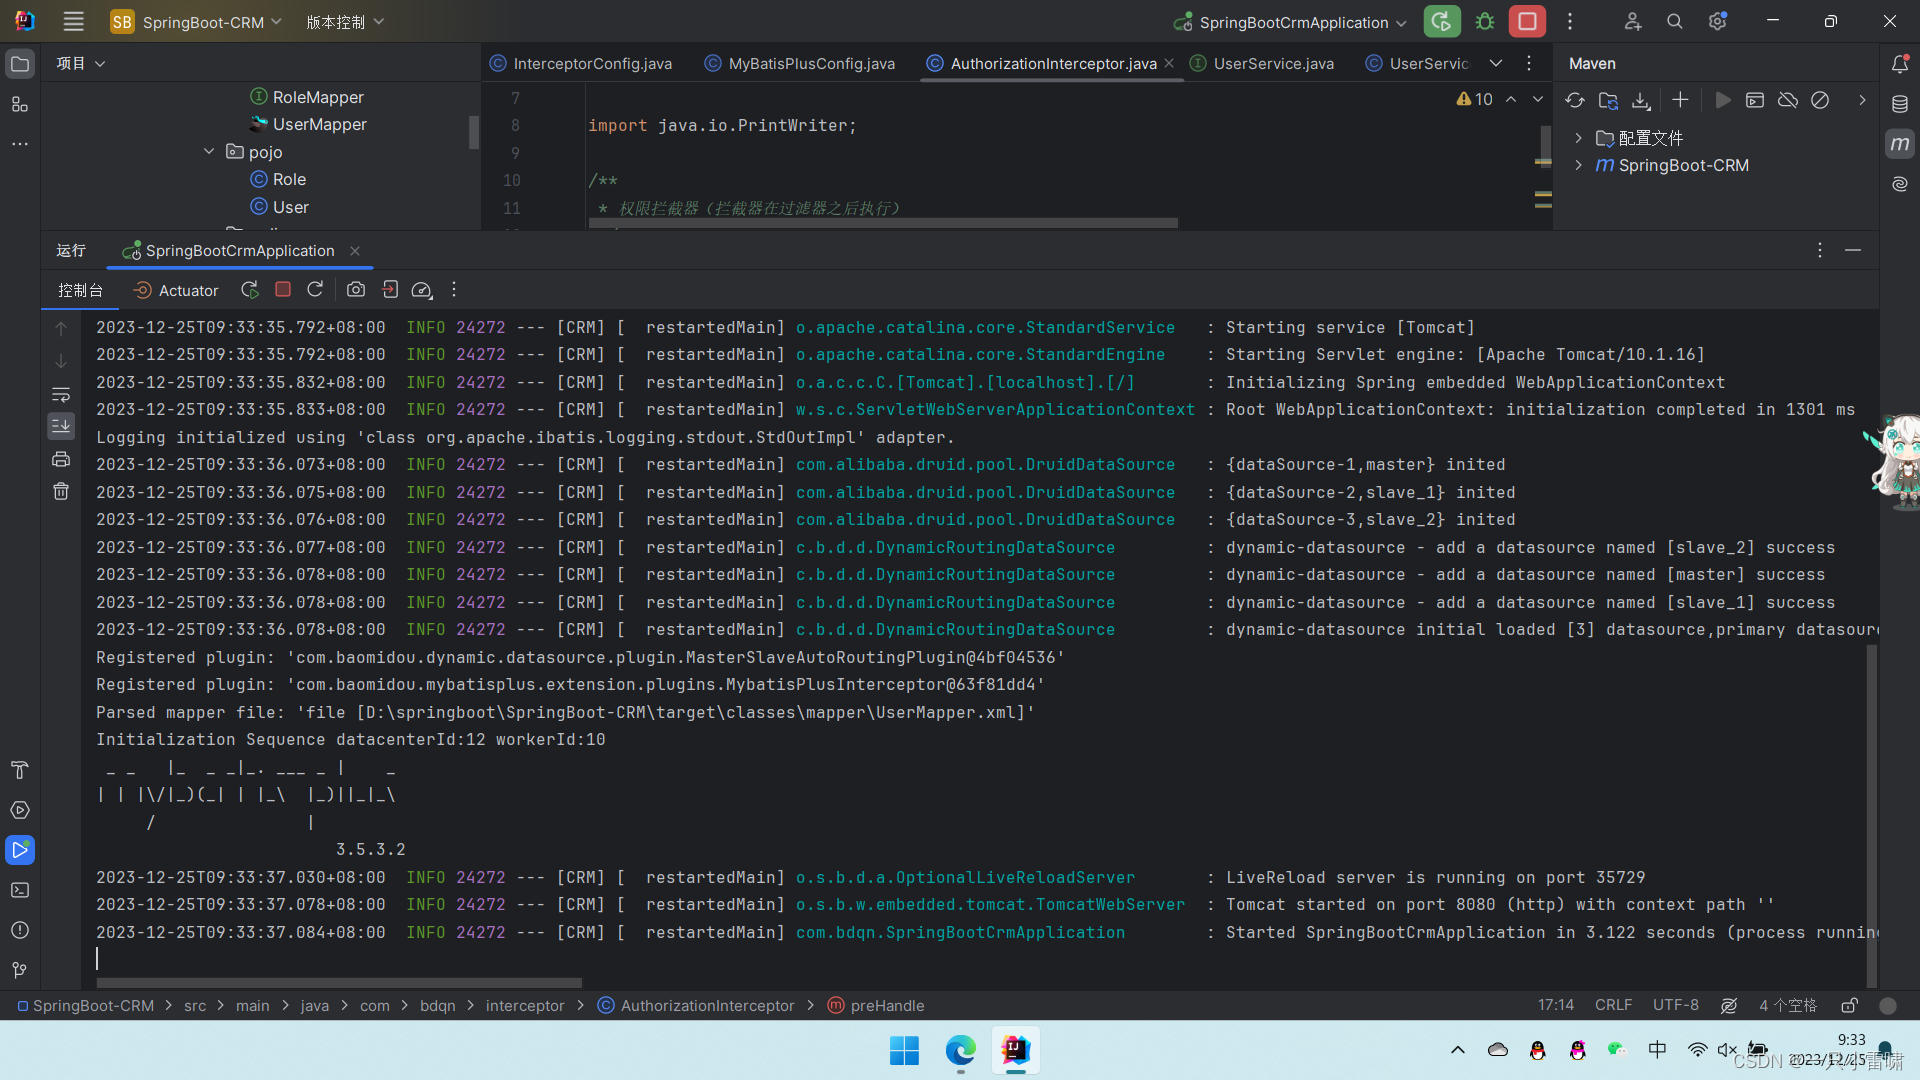This screenshot has height=1080, width=1920.
Task: Click the Debug bug icon
Action: click(1485, 22)
